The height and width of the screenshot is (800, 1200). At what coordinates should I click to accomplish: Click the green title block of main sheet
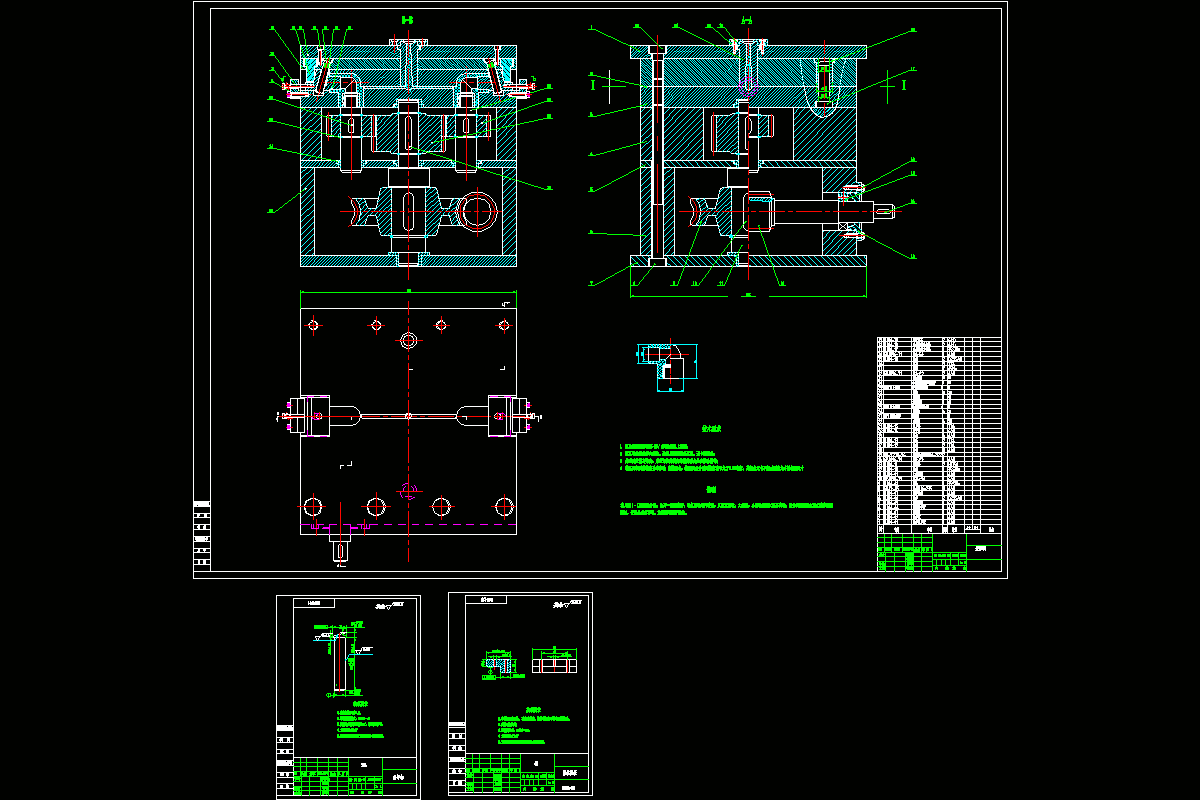click(939, 553)
